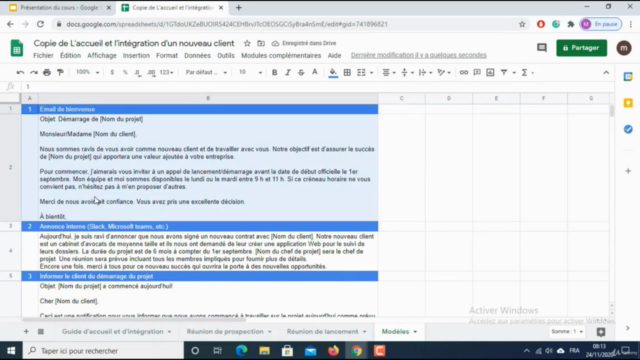Star the document

247,43
